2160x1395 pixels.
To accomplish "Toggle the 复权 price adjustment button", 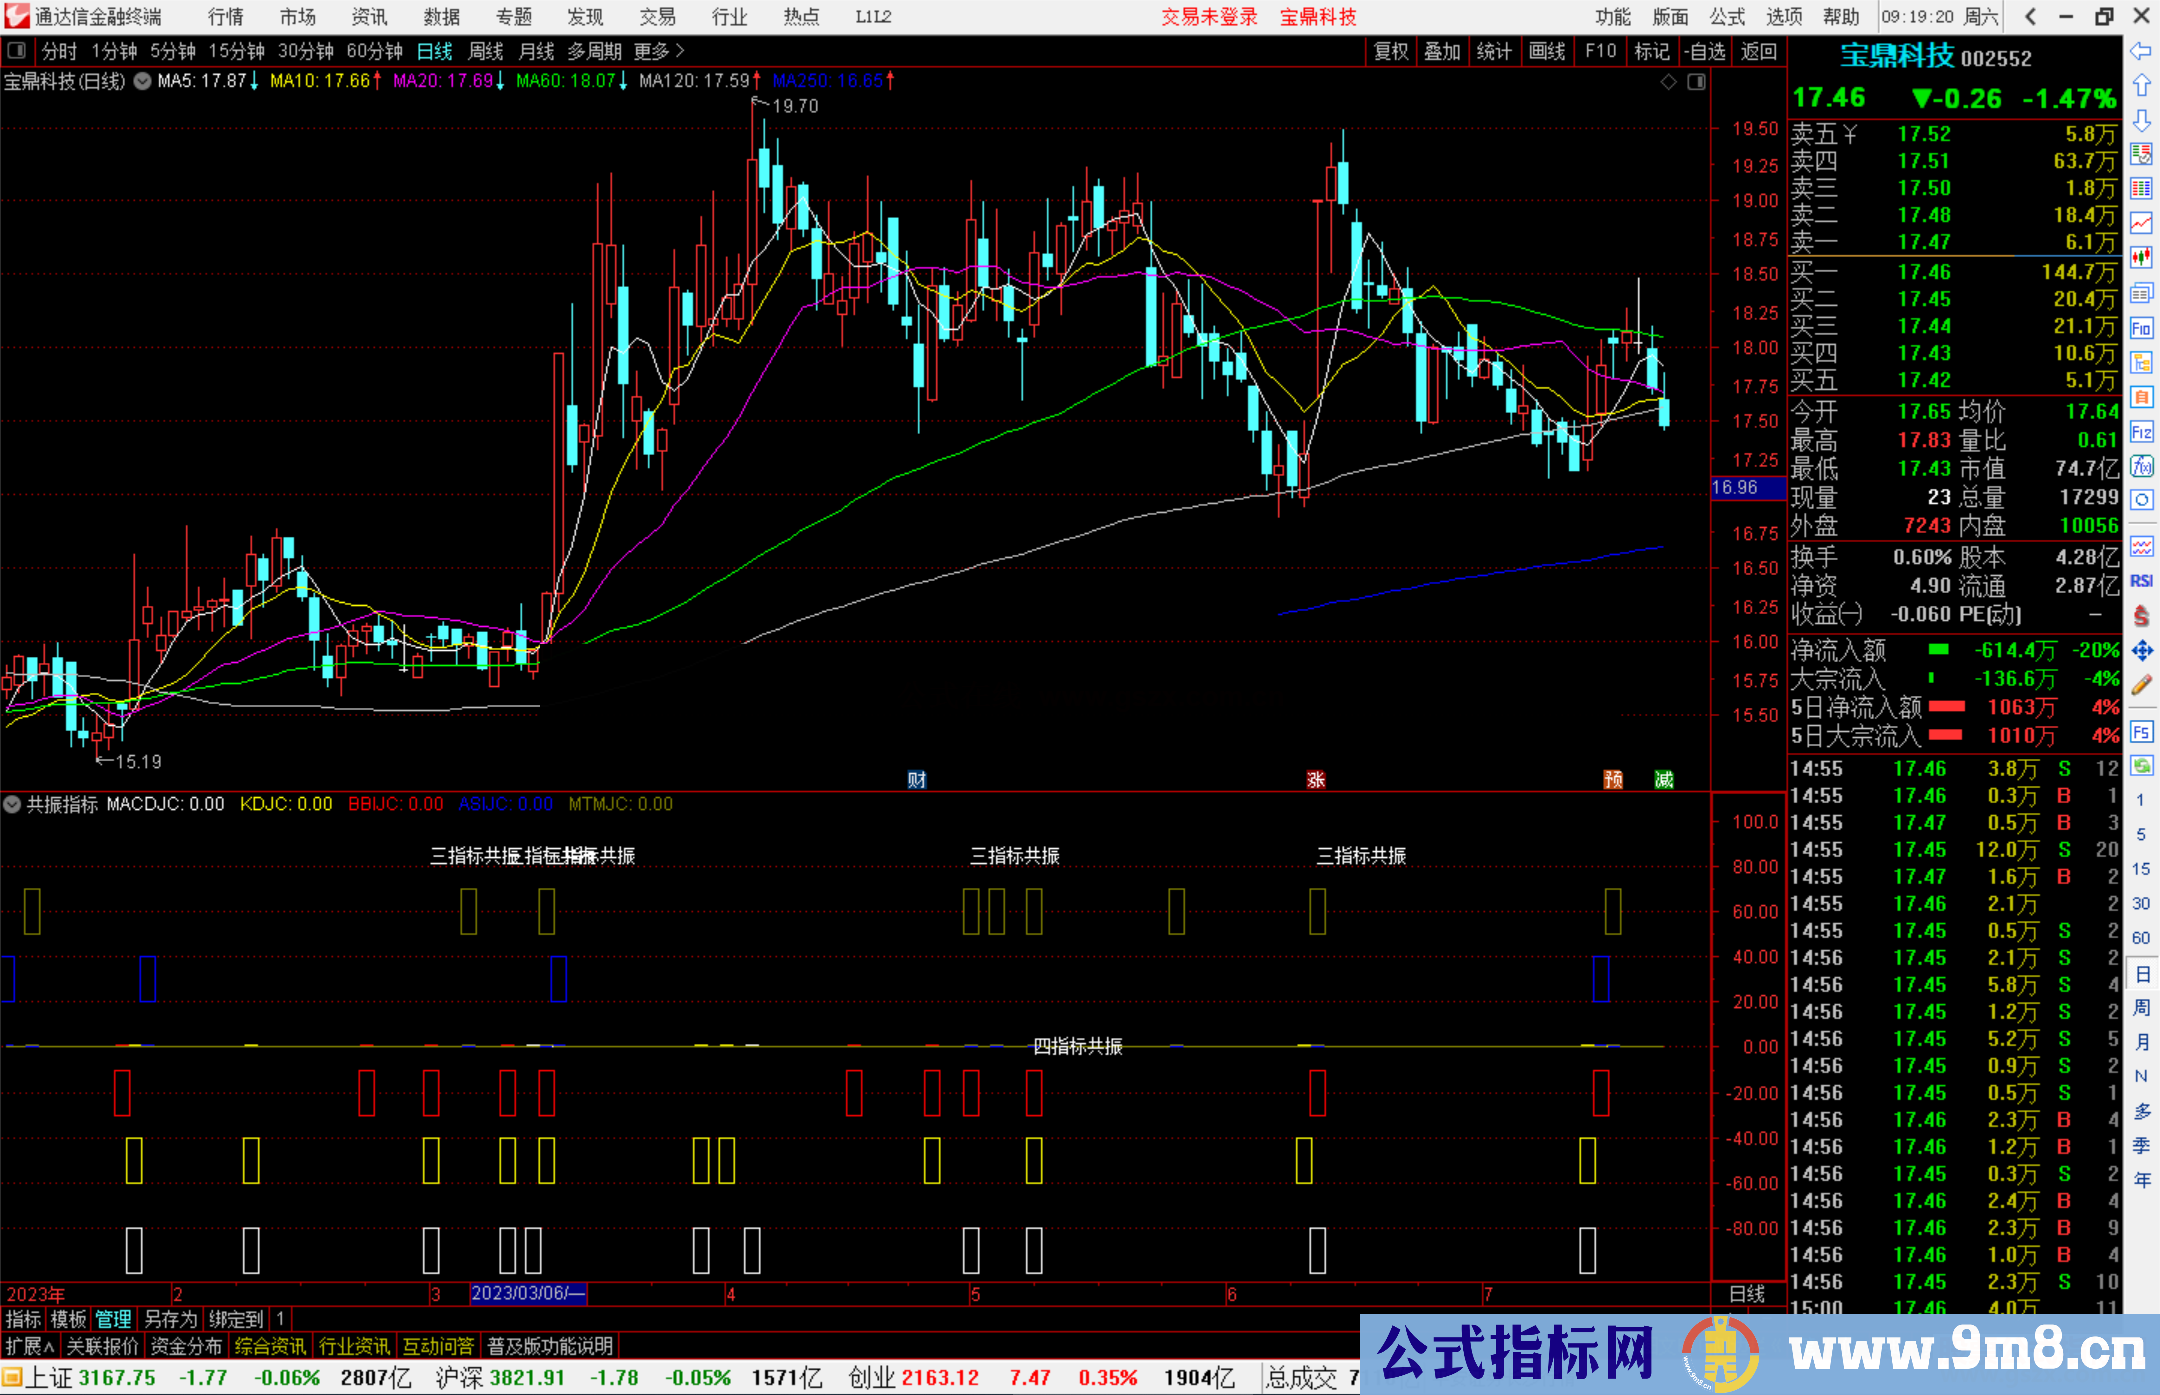I will [x=1390, y=51].
